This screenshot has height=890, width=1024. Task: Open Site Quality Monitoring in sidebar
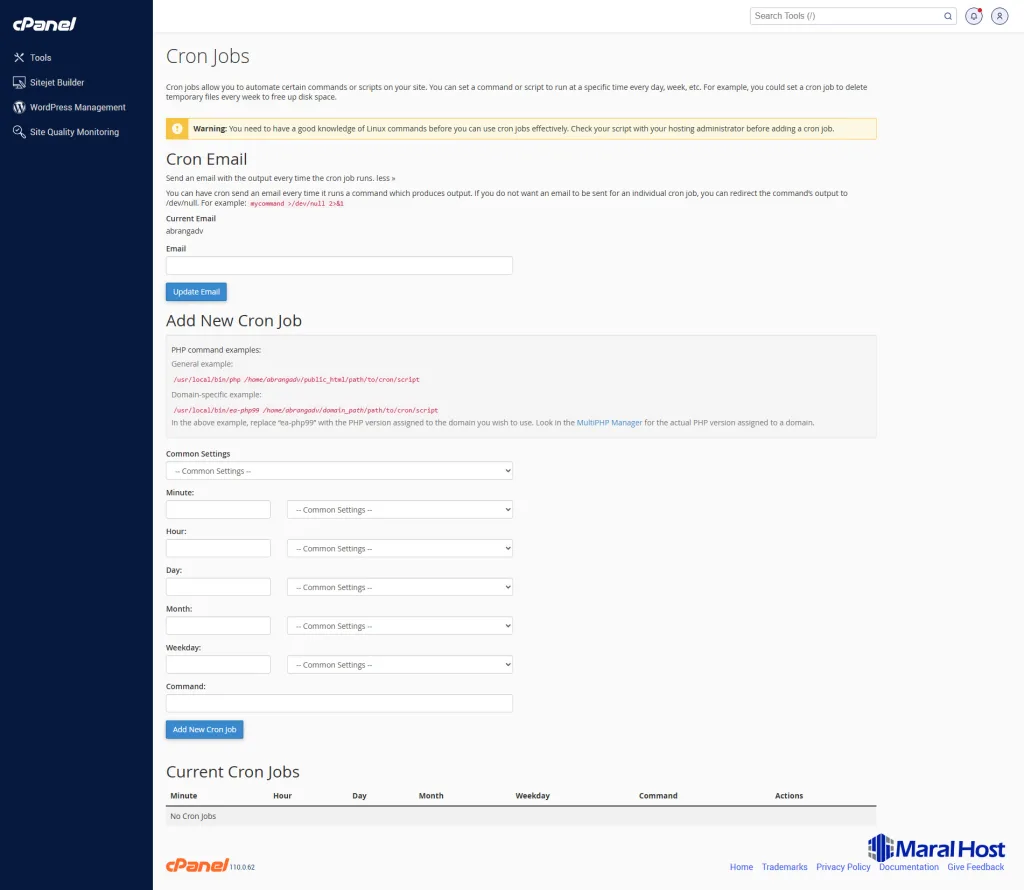click(x=20, y=131)
